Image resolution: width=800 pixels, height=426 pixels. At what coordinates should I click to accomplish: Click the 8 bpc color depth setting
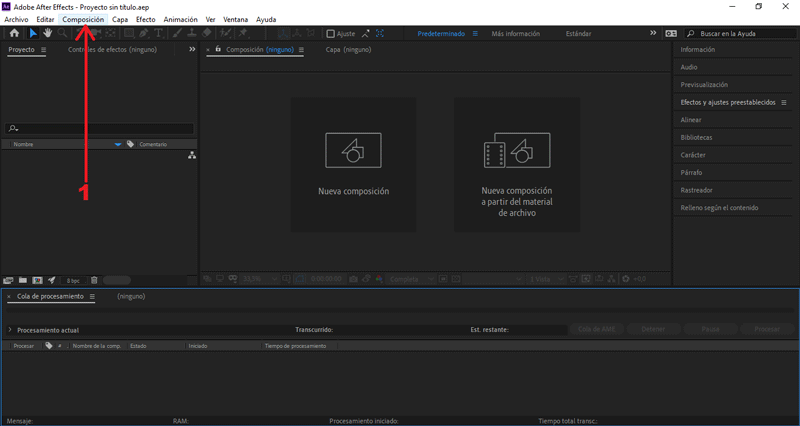point(73,281)
